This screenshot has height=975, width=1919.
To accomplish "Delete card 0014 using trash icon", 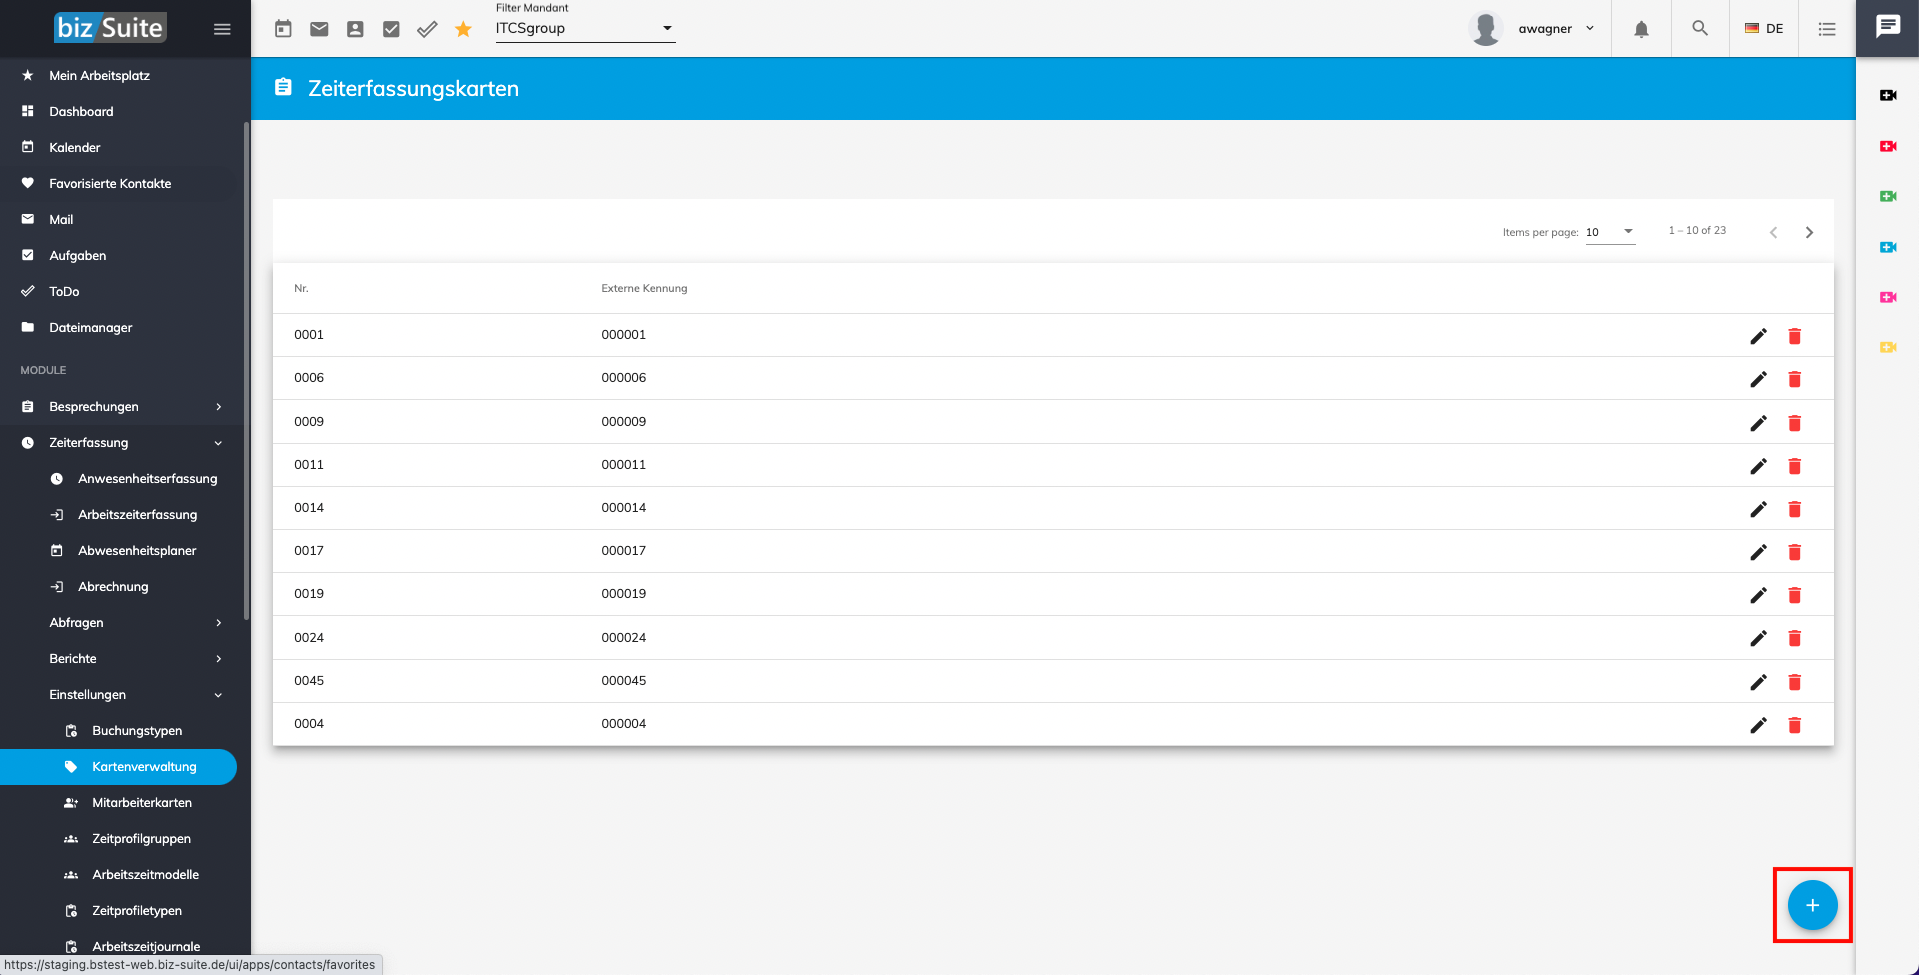I will pos(1794,509).
